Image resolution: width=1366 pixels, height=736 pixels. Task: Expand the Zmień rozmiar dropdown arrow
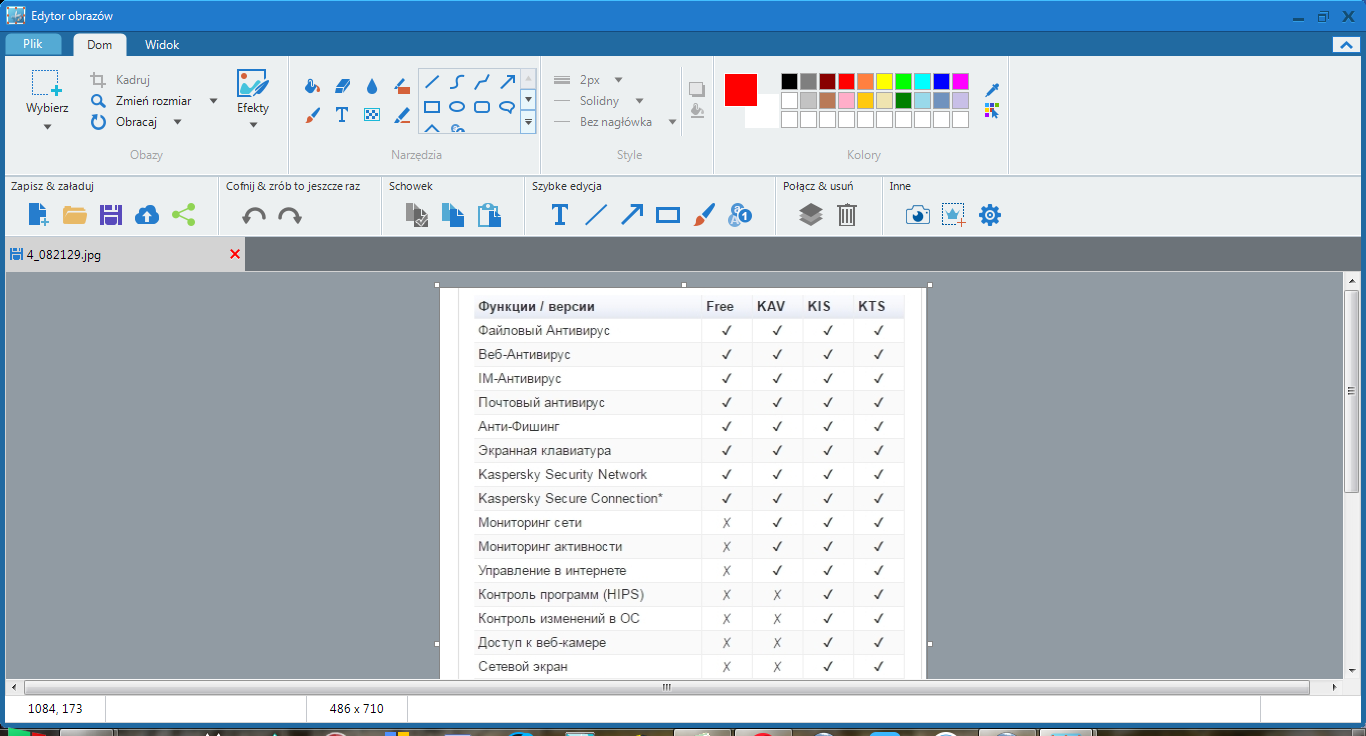click(213, 101)
